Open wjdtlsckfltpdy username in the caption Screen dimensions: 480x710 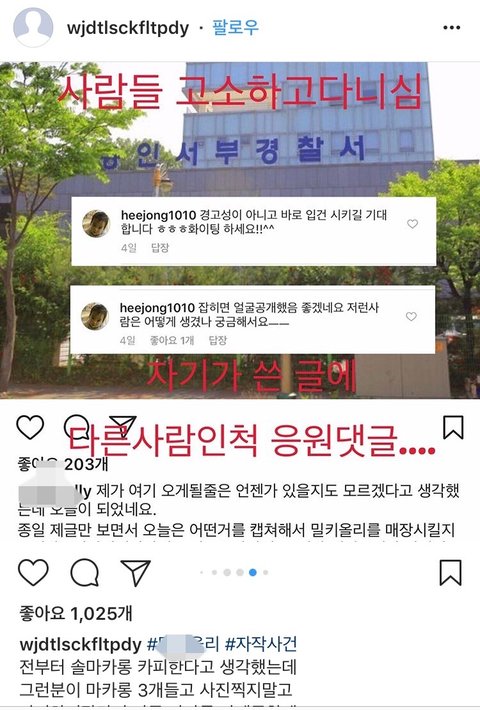click(81, 644)
